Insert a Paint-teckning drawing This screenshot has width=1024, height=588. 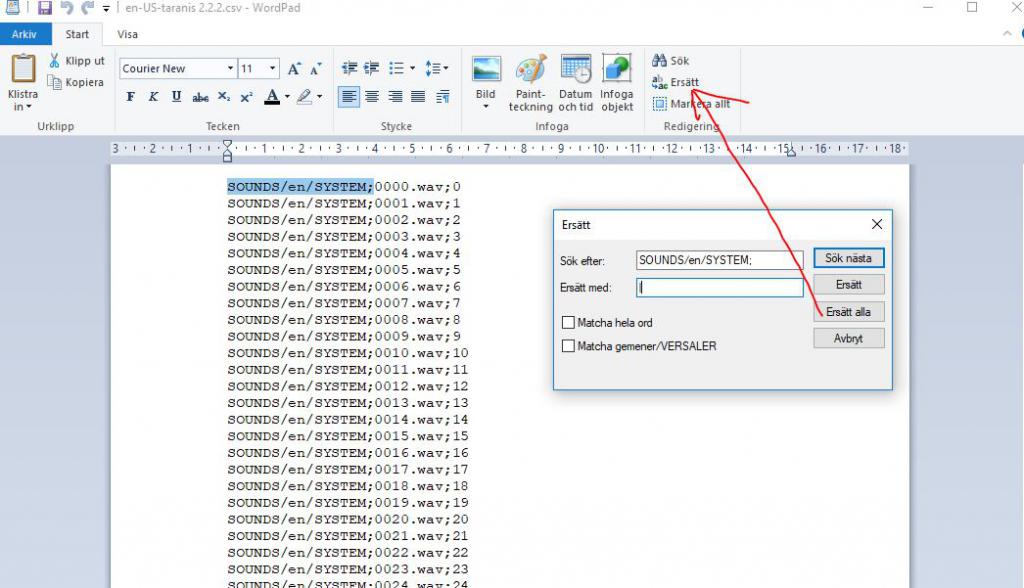[530, 82]
